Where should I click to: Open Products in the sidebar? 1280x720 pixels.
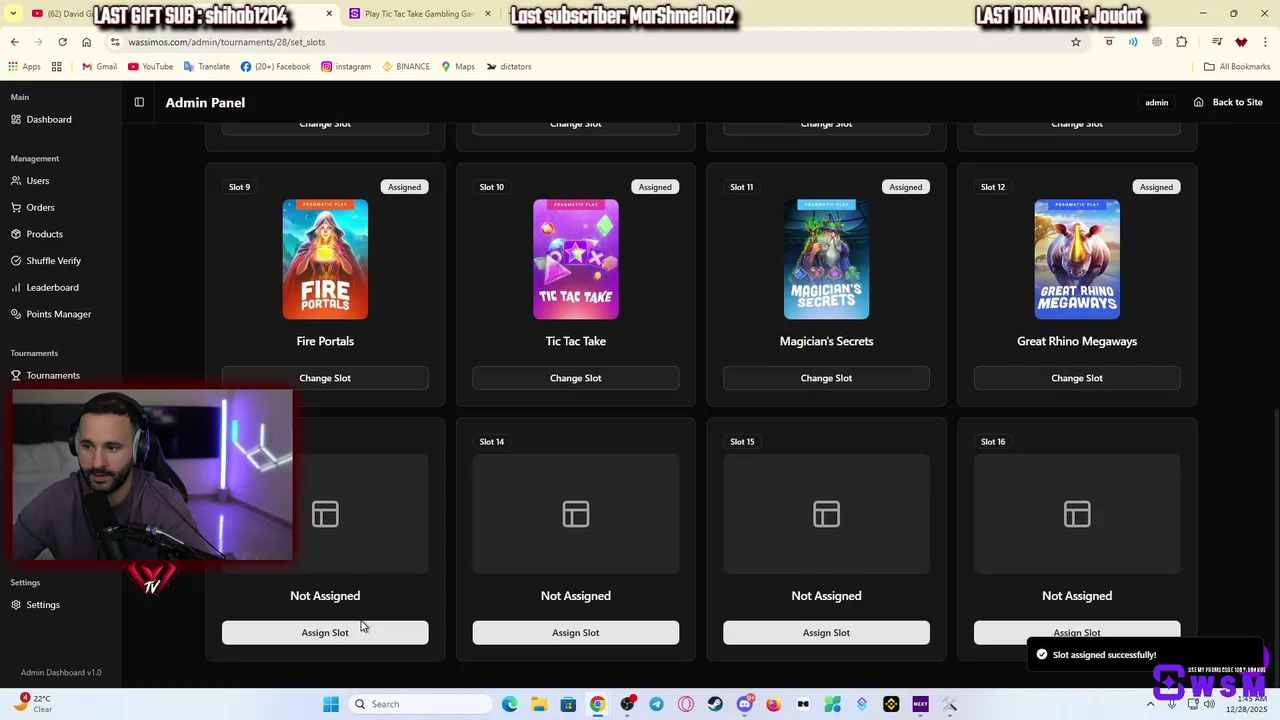36,234
